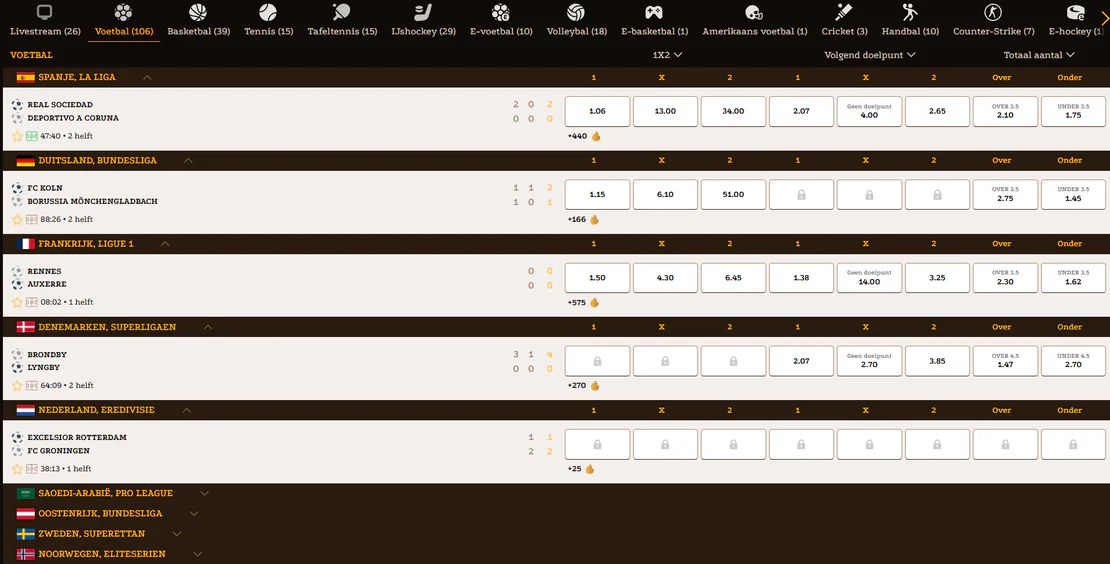
Task: Show +270 more markets for Brondby
Action: 584,386
